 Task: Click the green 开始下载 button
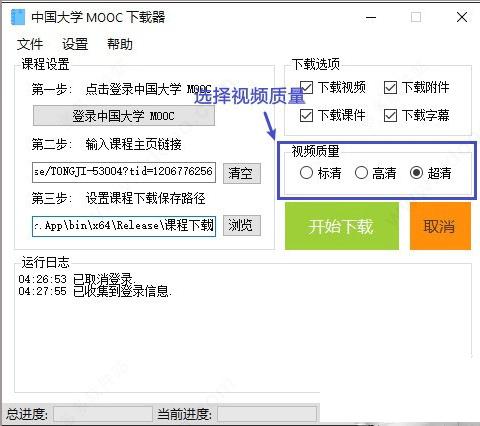coord(342,226)
